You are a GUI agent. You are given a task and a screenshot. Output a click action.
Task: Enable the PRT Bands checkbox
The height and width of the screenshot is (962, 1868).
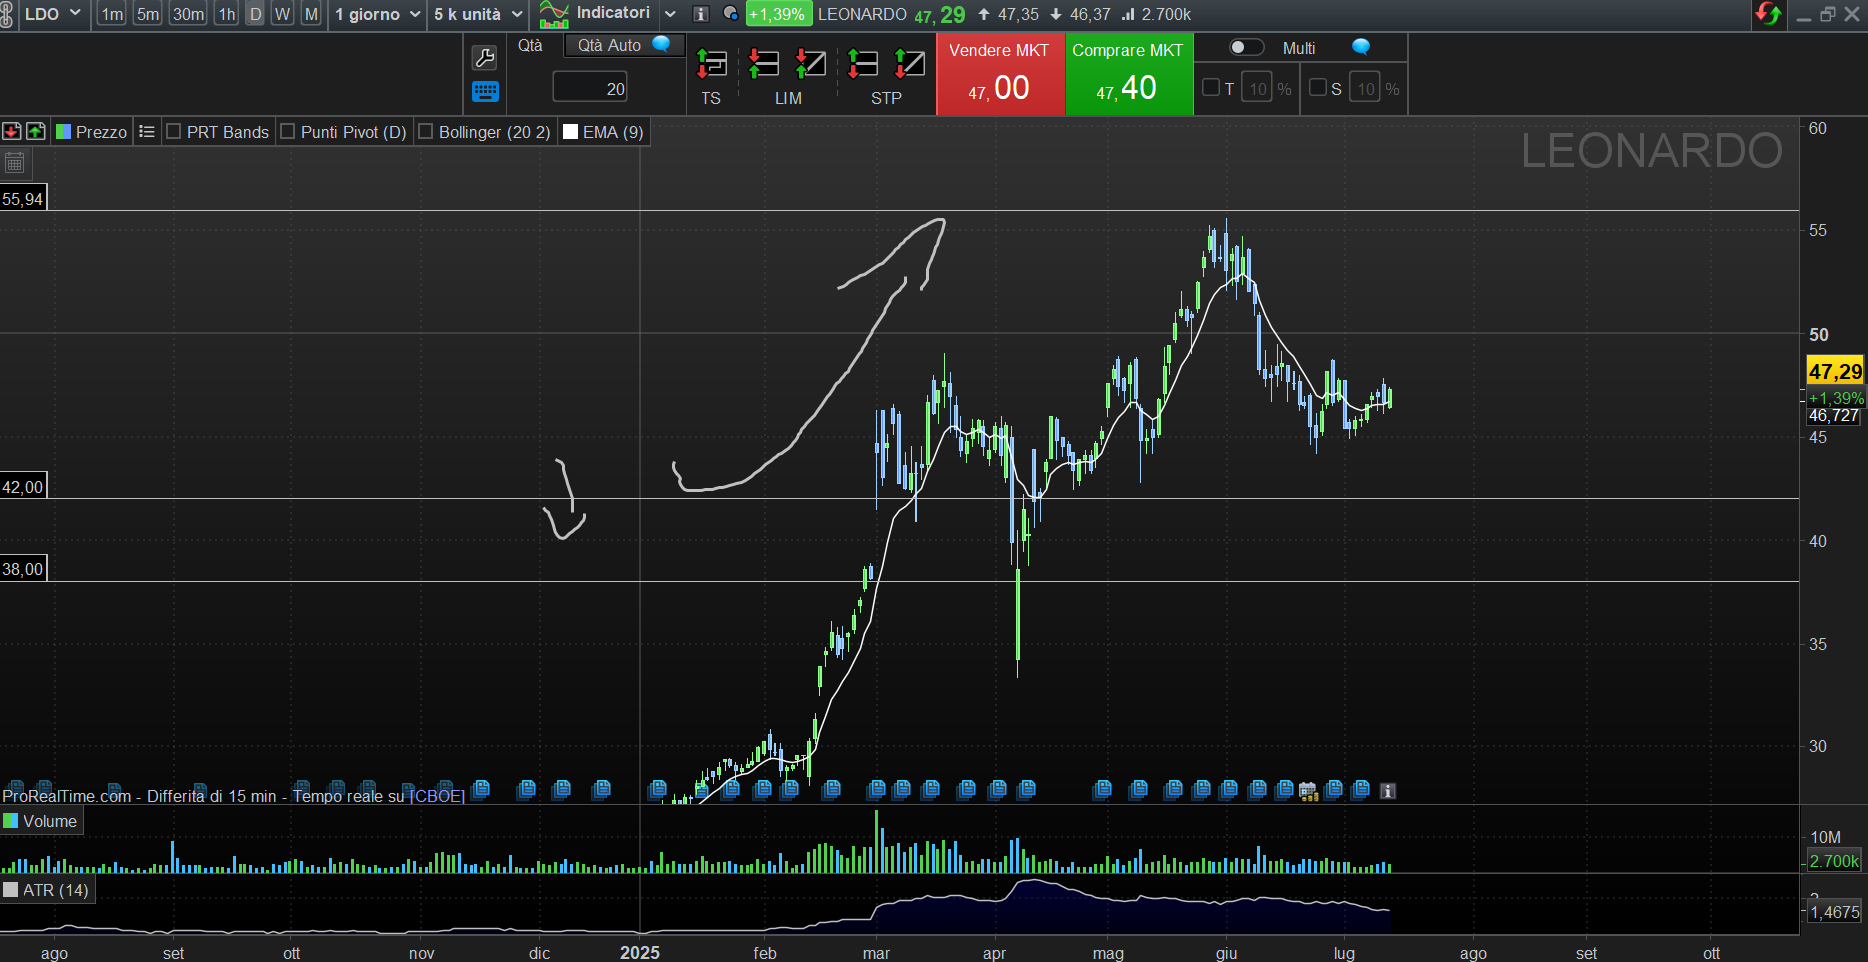pyautogui.click(x=174, y=131)
